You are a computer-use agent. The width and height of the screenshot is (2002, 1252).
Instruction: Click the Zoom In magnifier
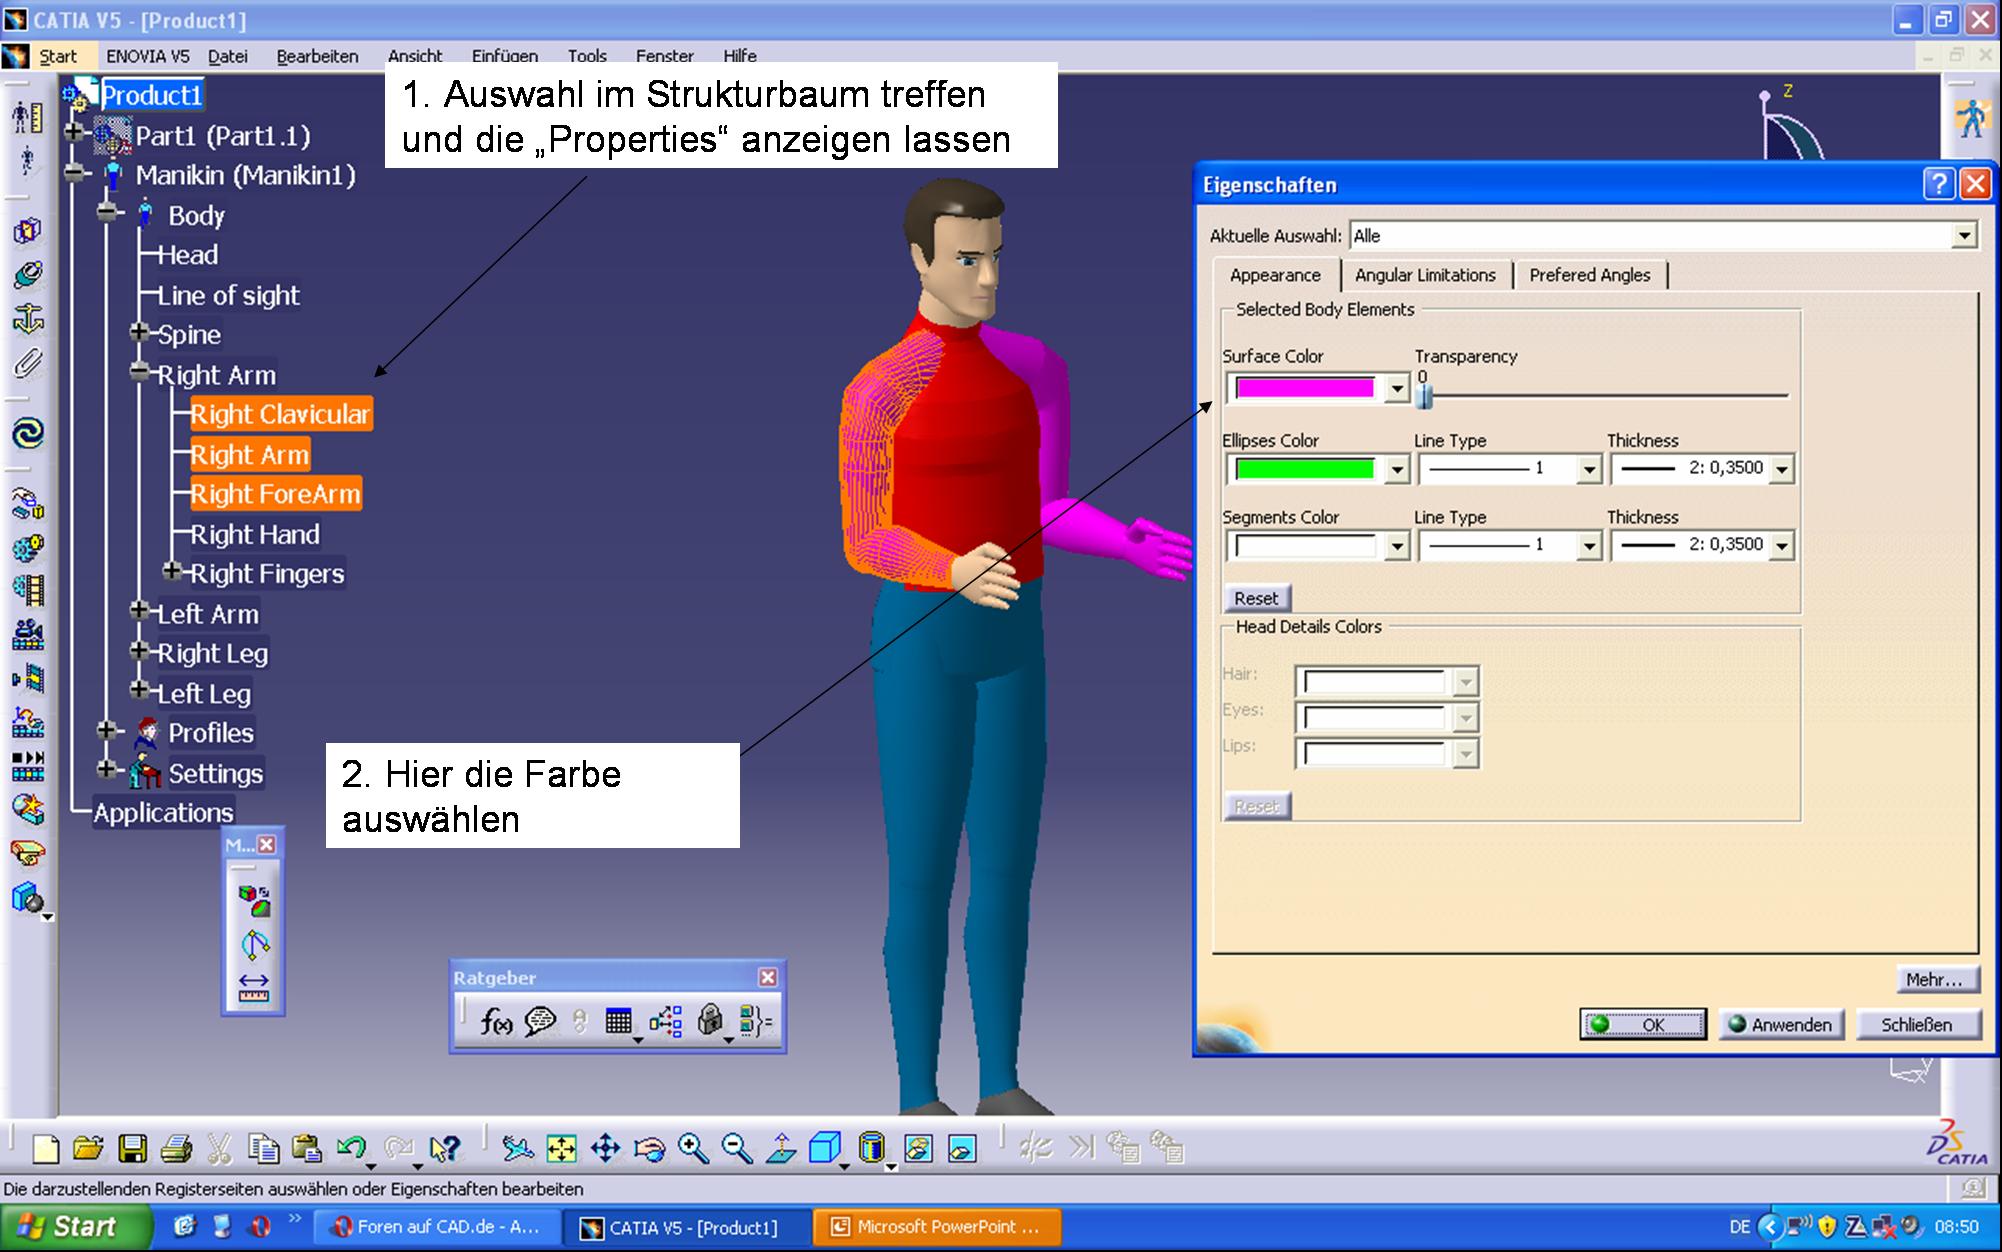693,1149
